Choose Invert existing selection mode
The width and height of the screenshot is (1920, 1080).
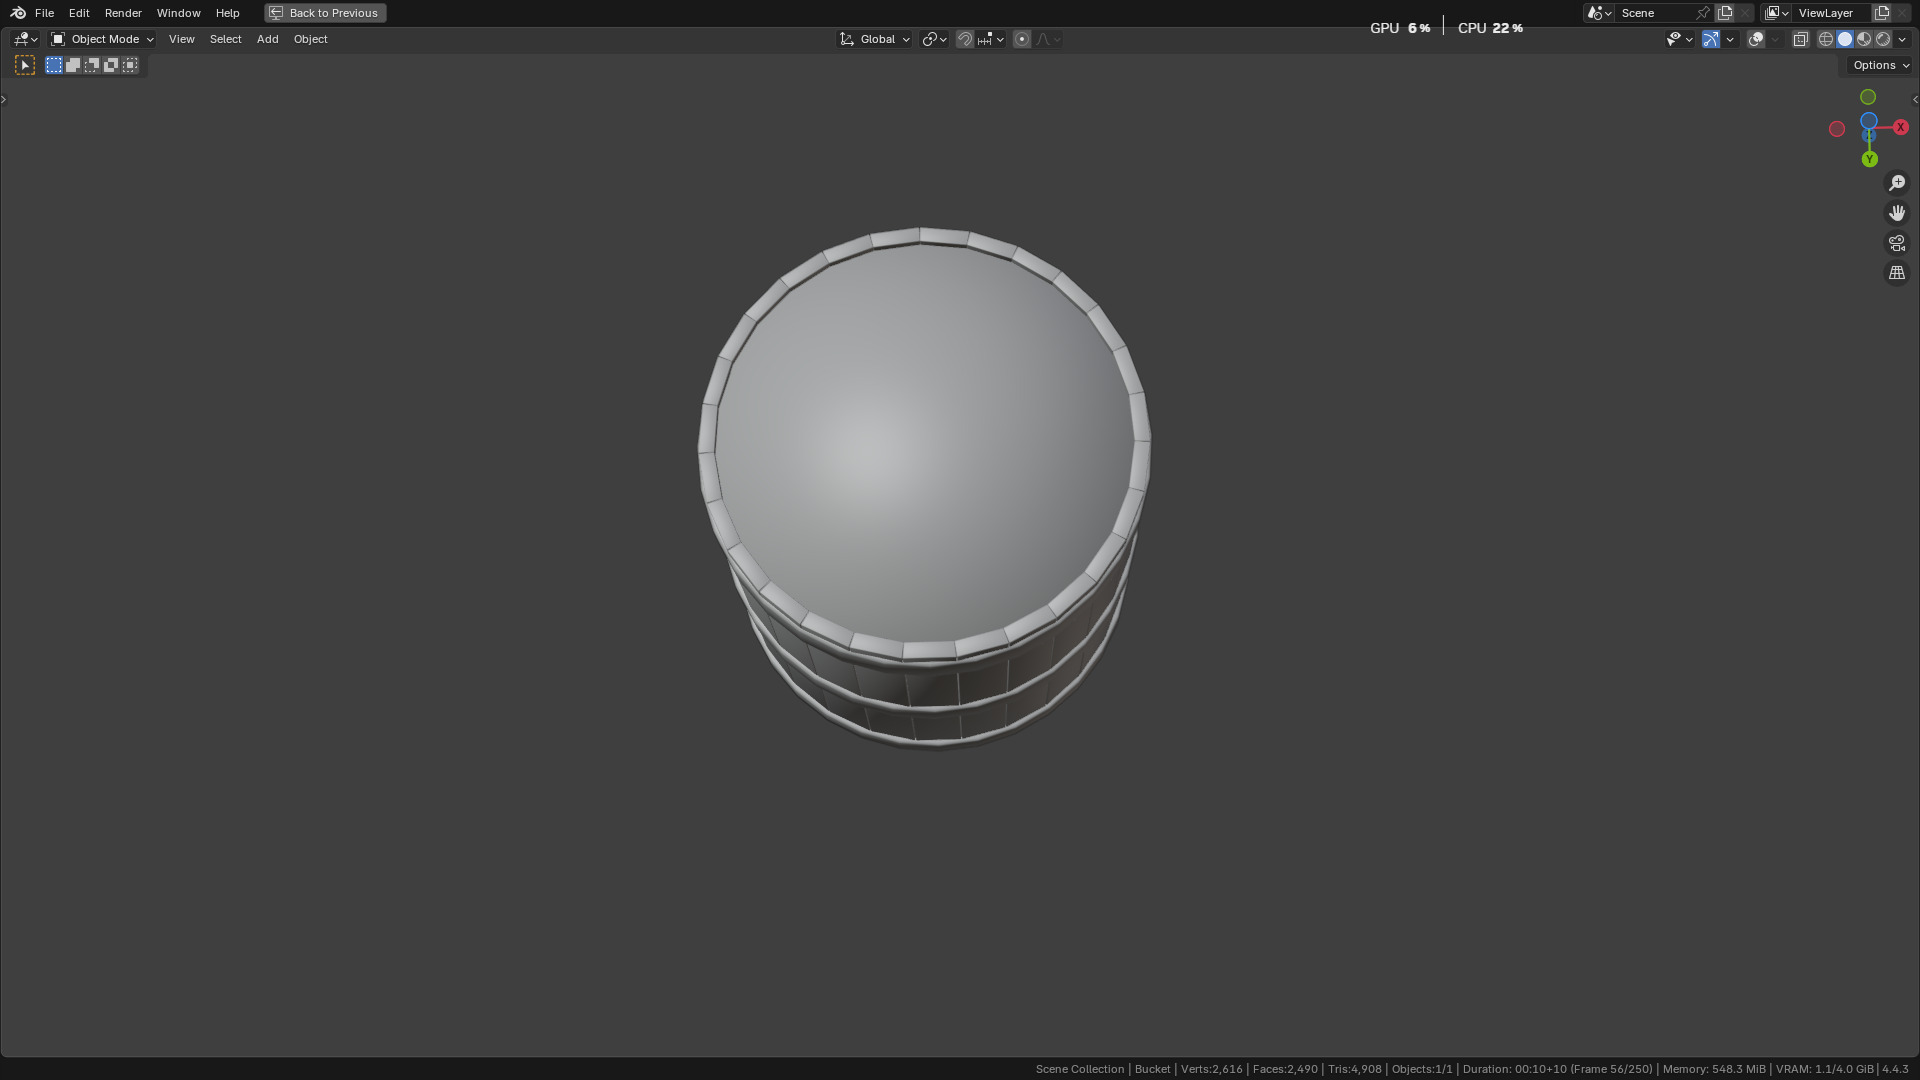111,65
